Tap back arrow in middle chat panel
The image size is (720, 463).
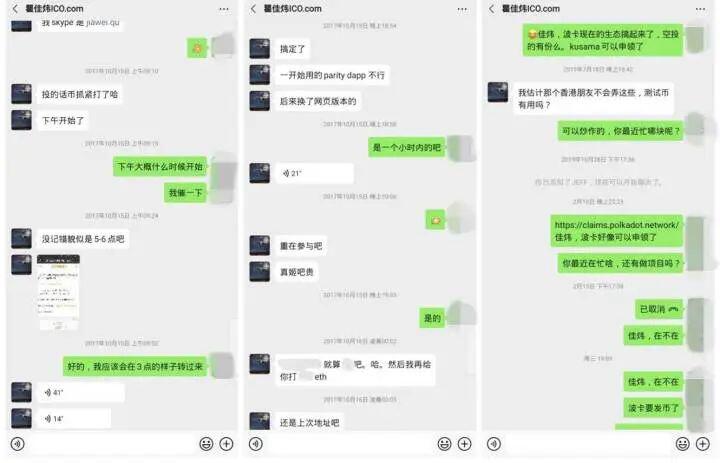point(253,9)
